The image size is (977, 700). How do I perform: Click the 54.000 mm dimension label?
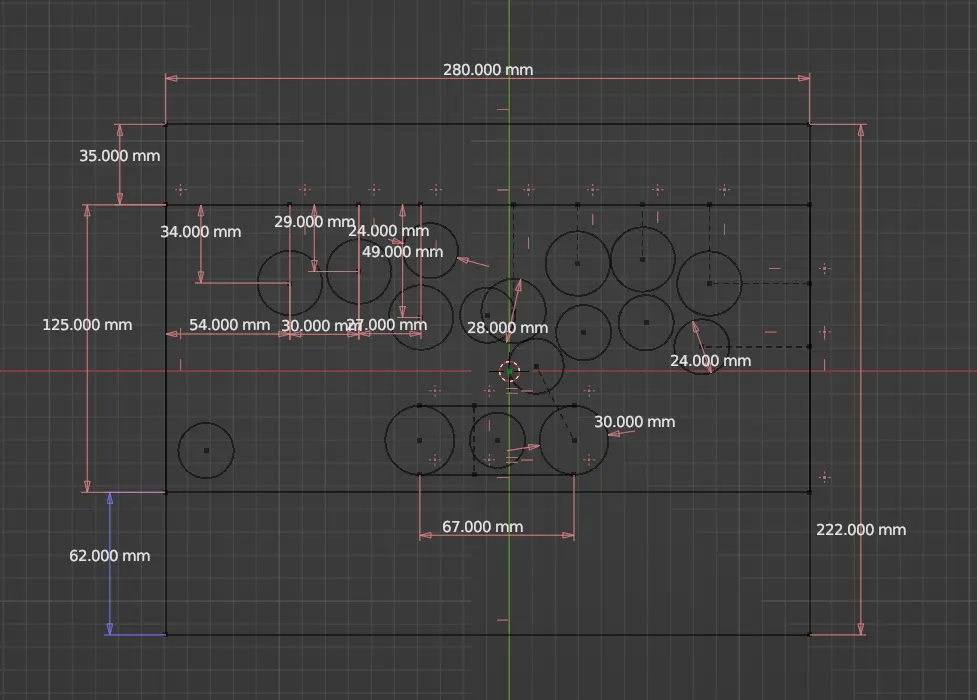pos(229,325)
